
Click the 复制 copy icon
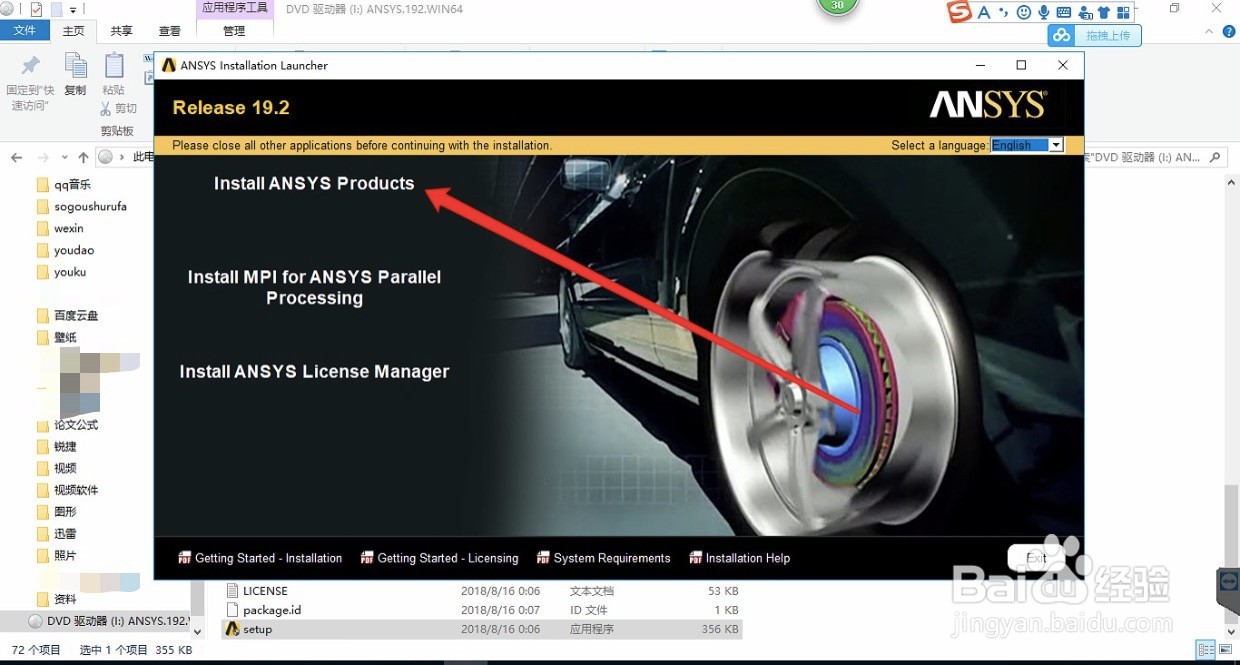tap(75, 66)
